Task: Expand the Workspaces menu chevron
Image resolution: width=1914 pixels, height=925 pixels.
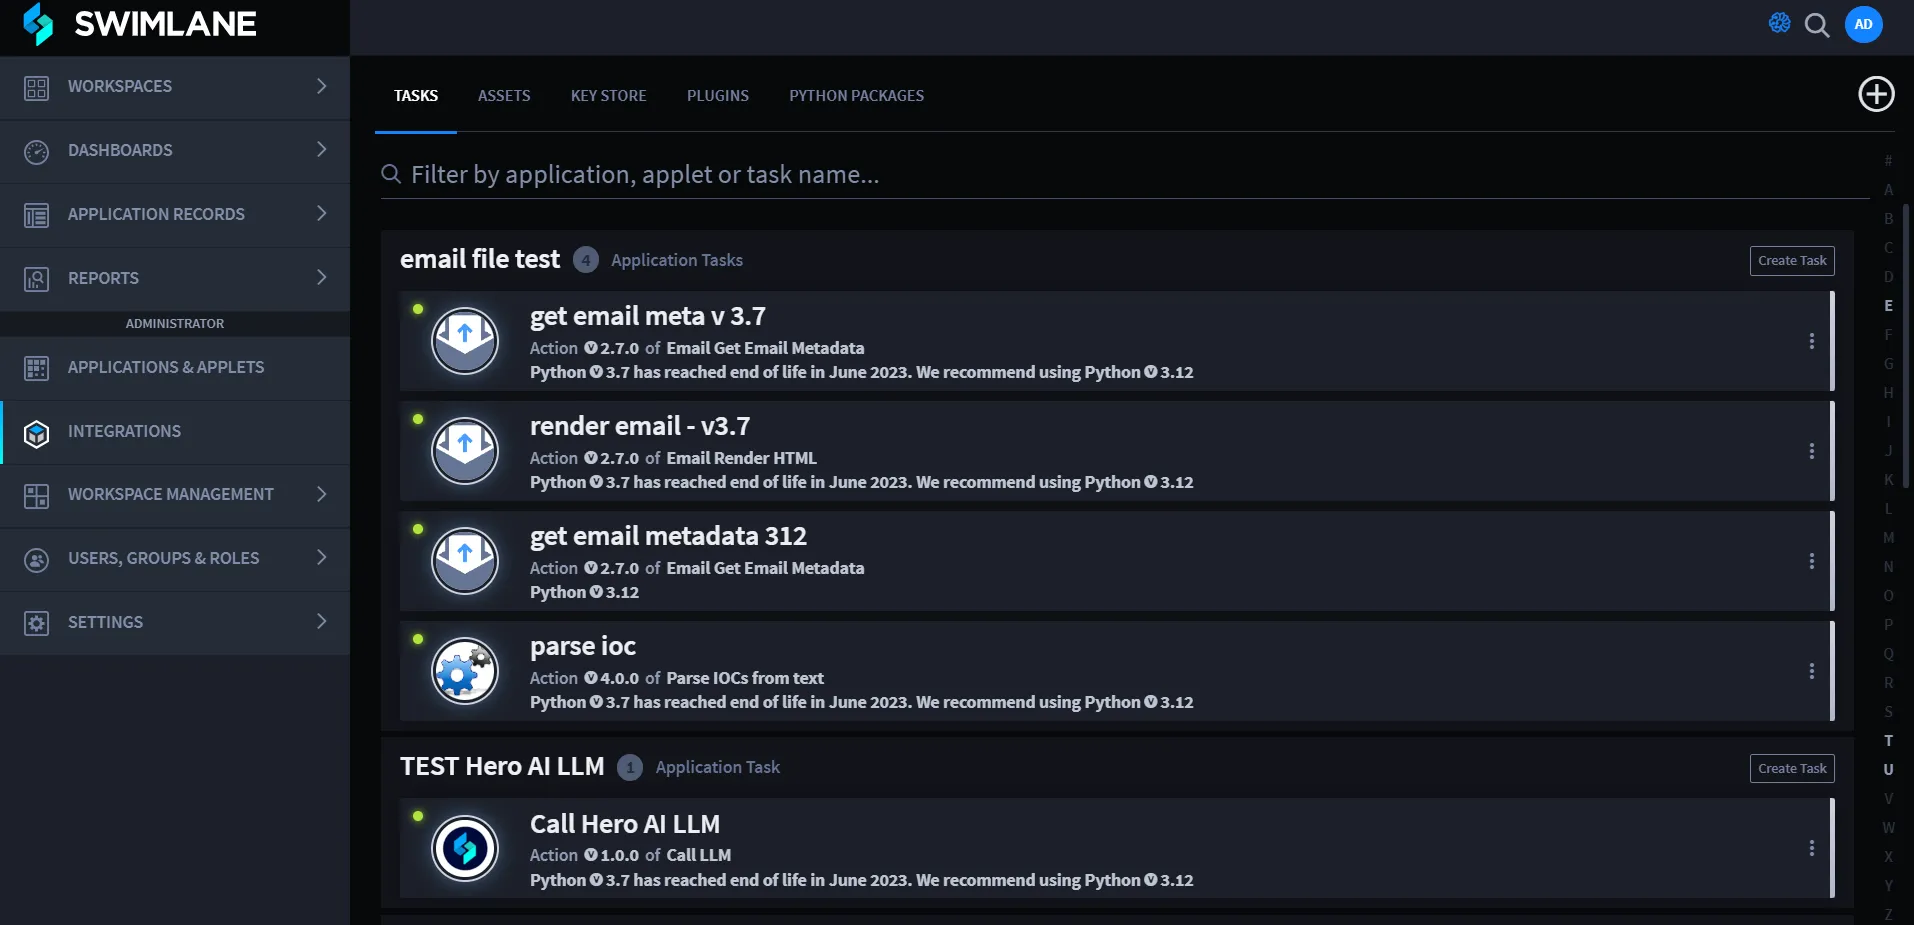Action: pos(321,86)
